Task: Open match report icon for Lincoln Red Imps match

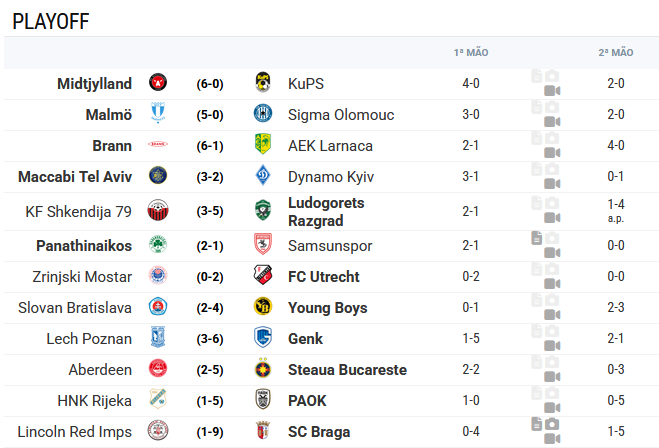Action: [536, 424]
